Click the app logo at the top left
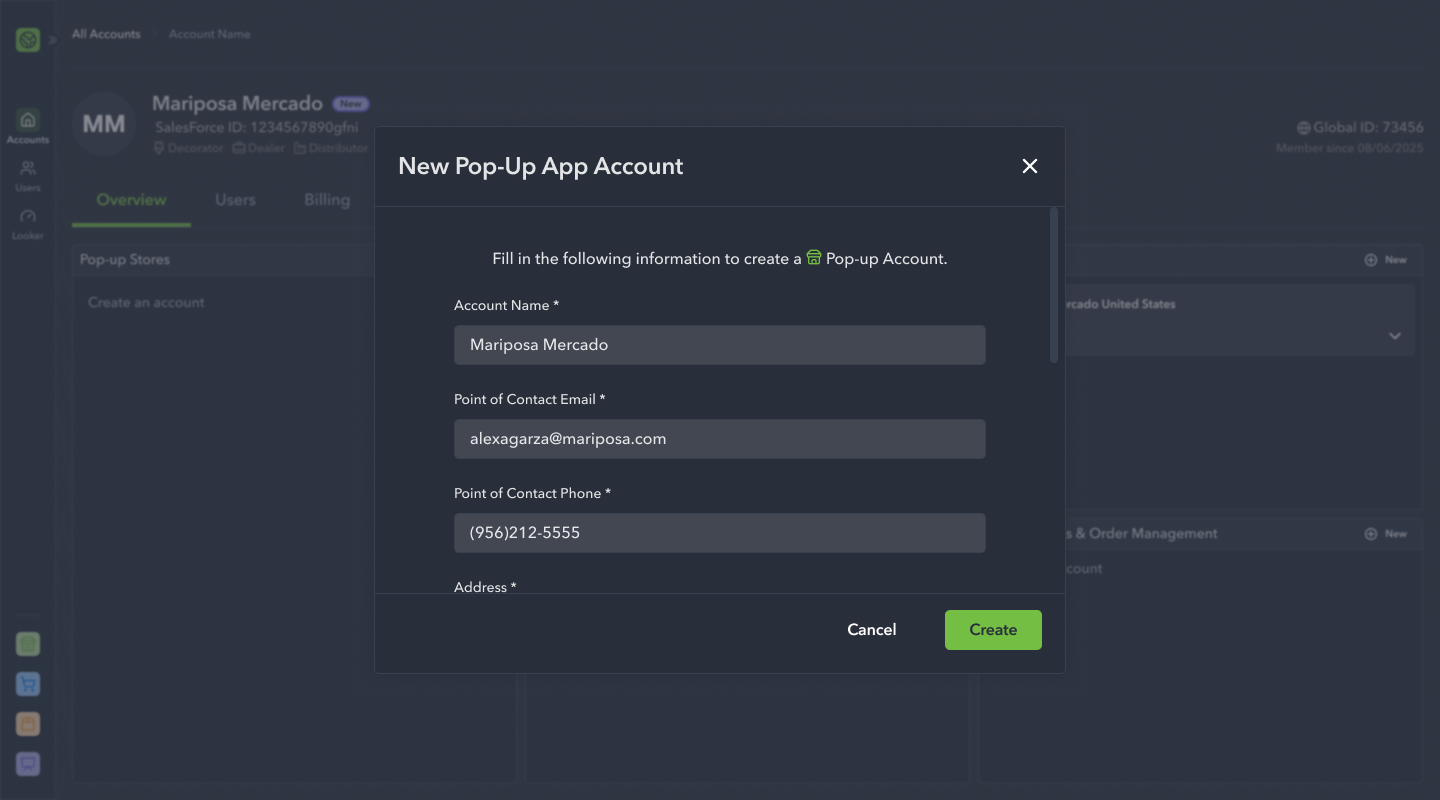This screenshot has width=1440, height=800. [27, 39]
